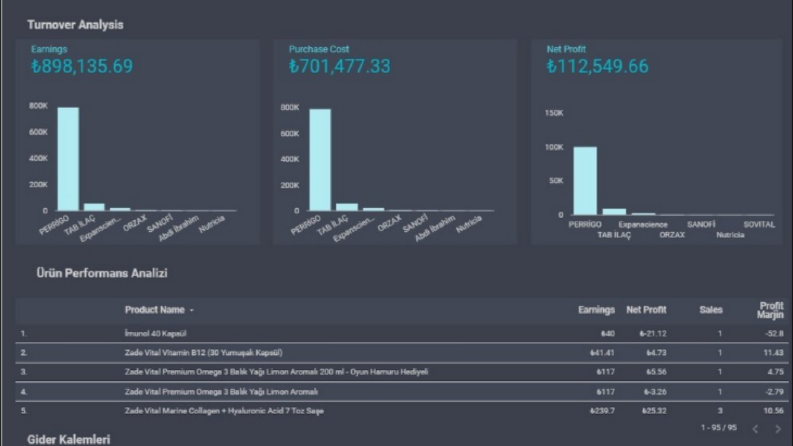Click SANOFİ label in Net Profit chart

point(701,225)
